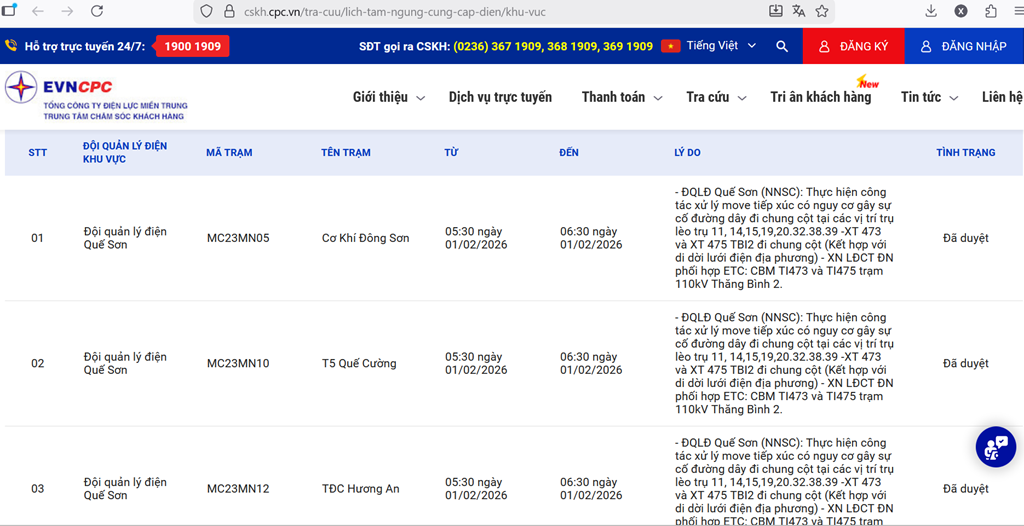Open Tri ân khách hàng menu item
Viewport: 1024px width, 526px height.
pos(820,97)
